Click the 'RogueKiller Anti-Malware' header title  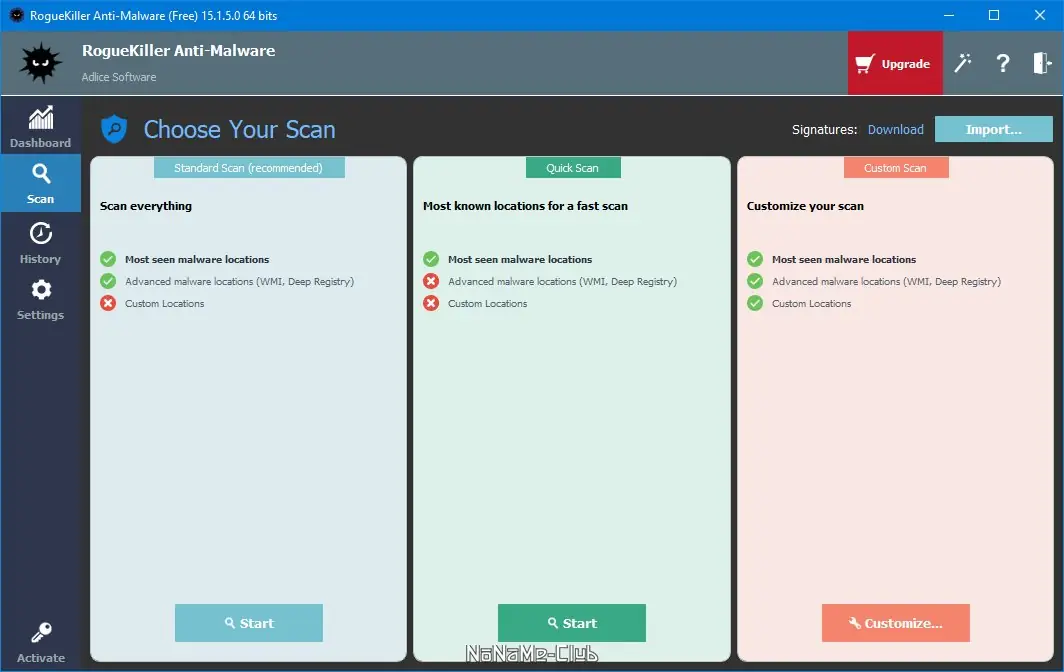point(178,51)
